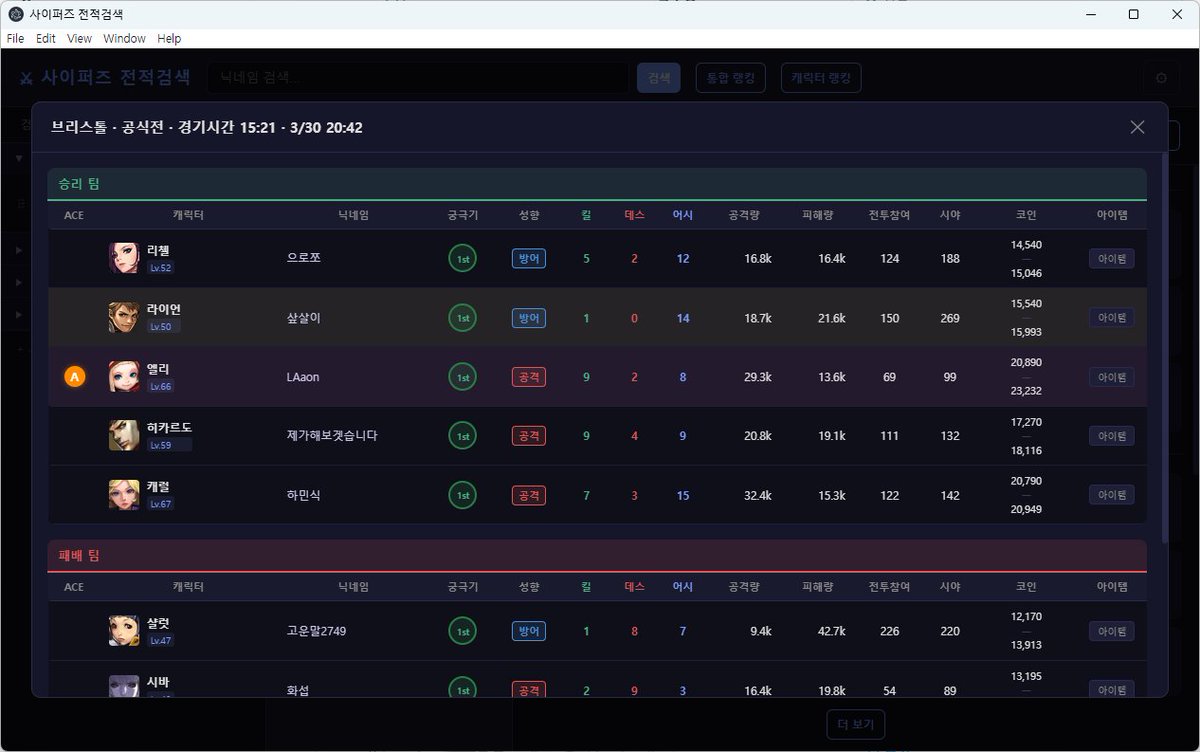Open 아이템 for 샬럿 row
Image resolution: width=1200 pixels, height=752 pixels.
[1112, 631]
